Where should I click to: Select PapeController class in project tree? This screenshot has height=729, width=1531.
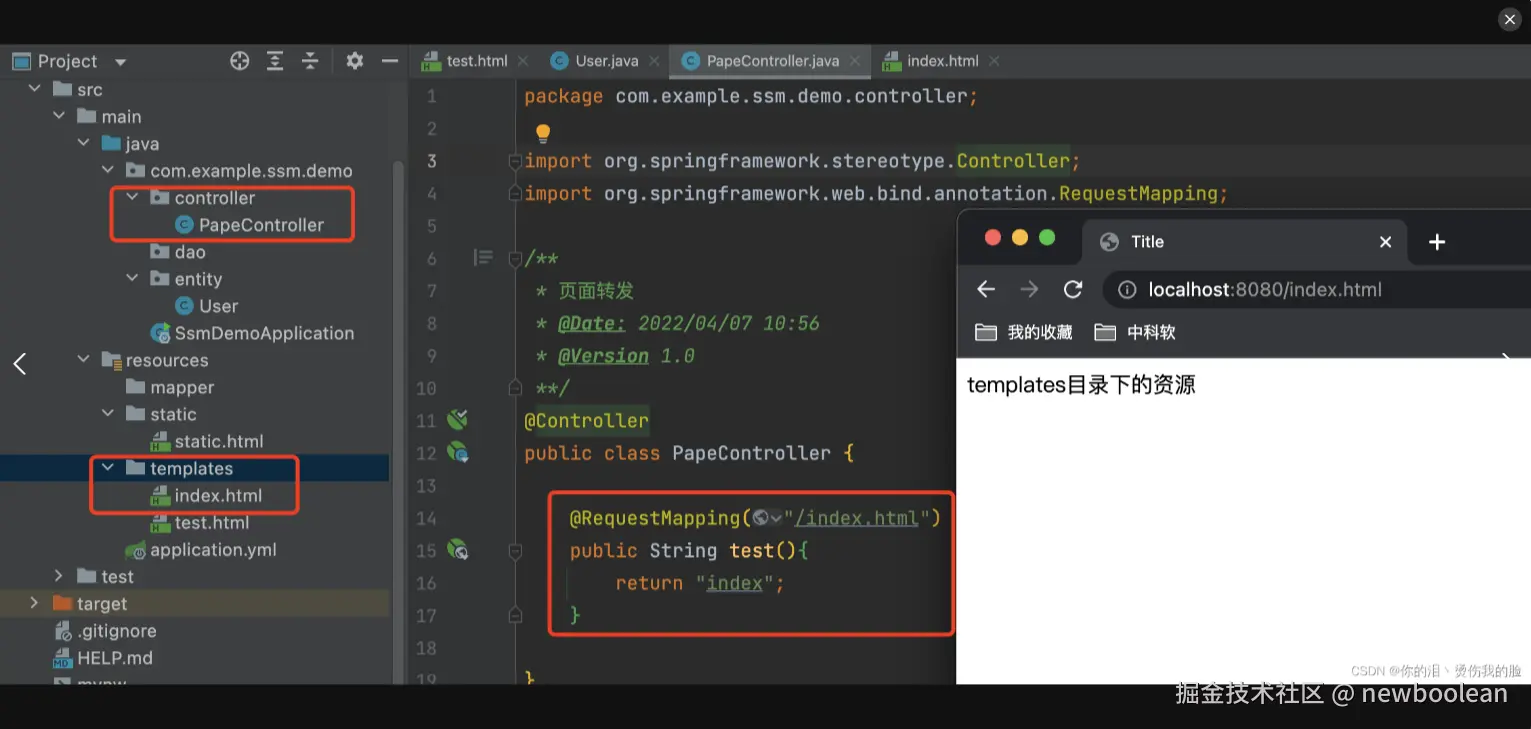point(250,225)
